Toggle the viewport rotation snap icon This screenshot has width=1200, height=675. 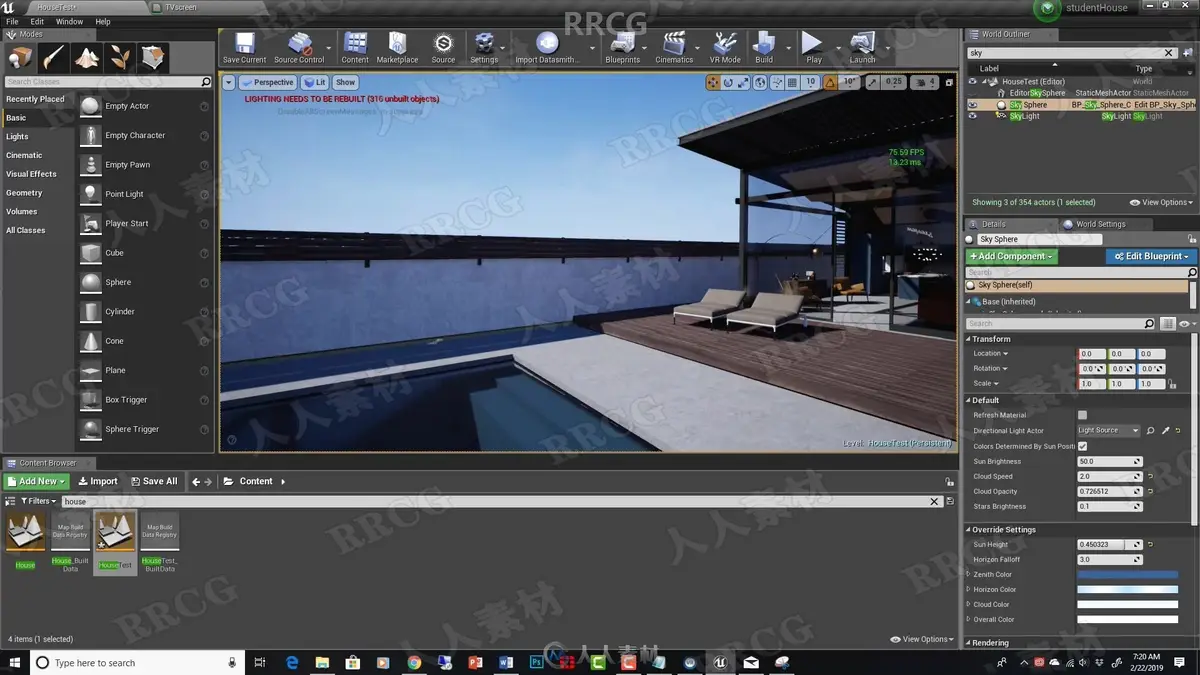pos(830,82)
